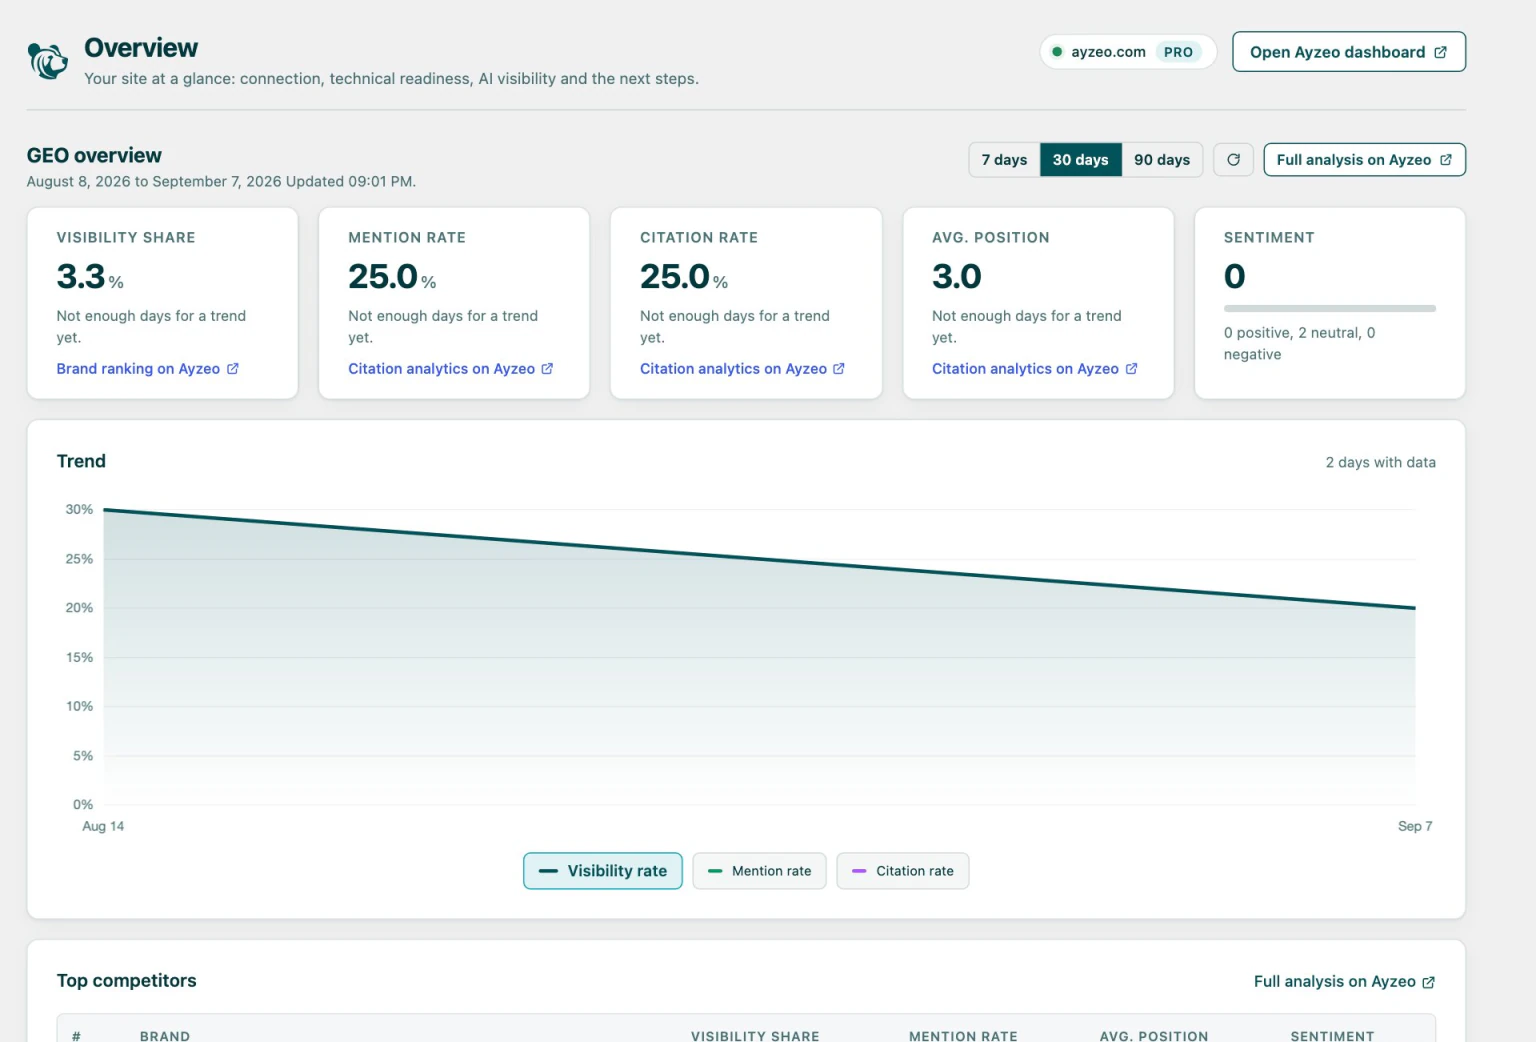Click the refresh icon next to 90 days
The width and height of the screenshot is (1536, 1042).
click(x=1233, y=160)
